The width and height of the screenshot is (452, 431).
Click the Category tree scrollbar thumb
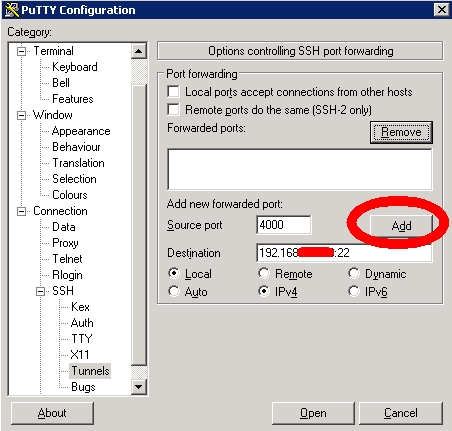click(138, 224)
